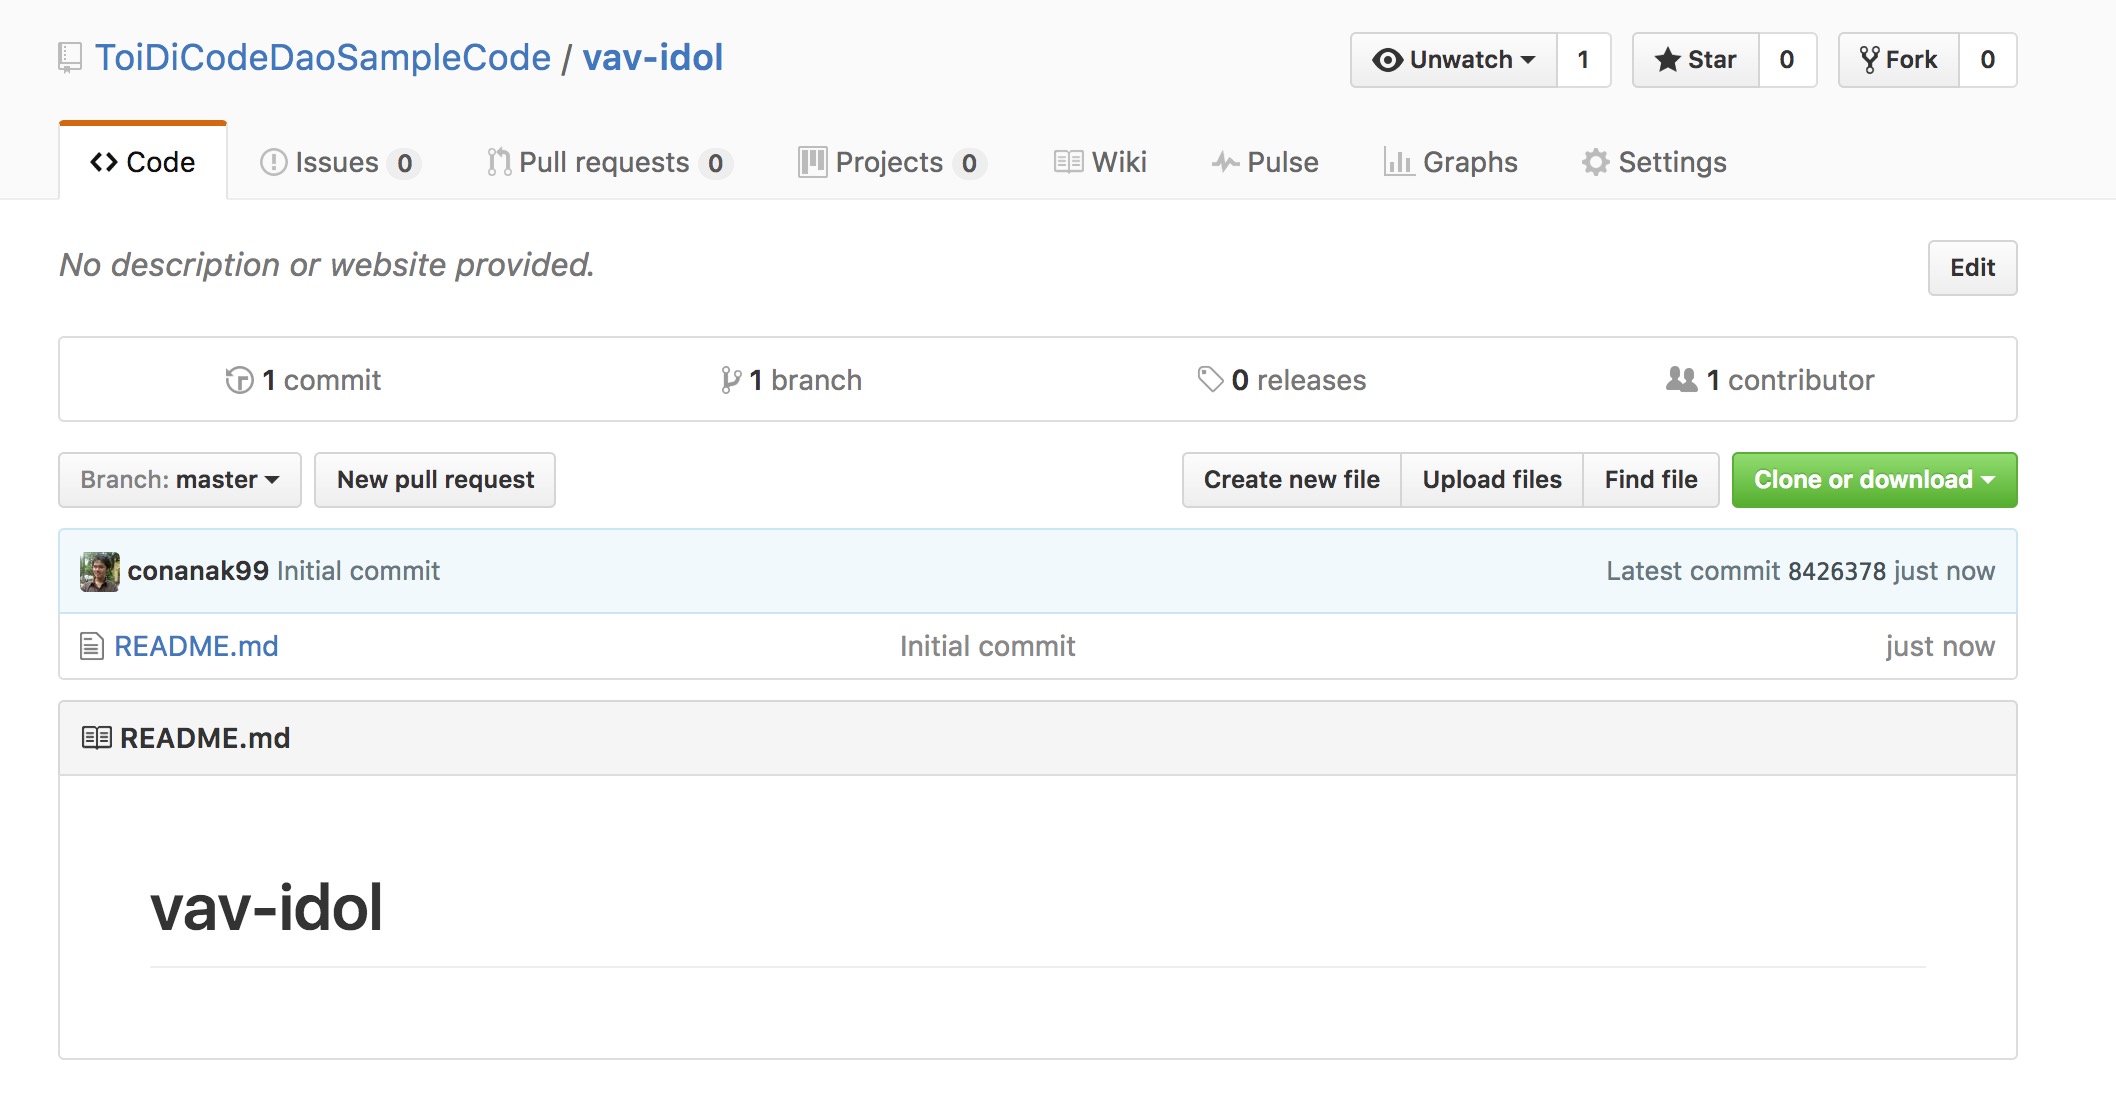Click the README.md file document icon
2116x1104 pixels.
pyautogui.click(x=91, y=646)
